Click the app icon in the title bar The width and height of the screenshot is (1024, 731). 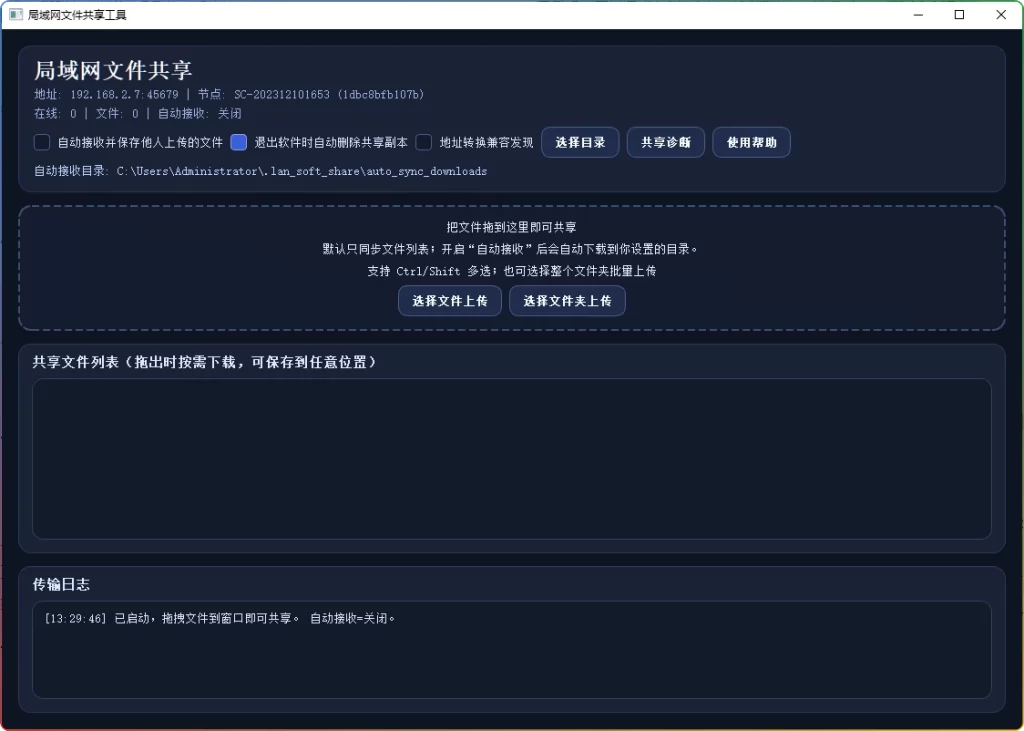tap(14, 14)
